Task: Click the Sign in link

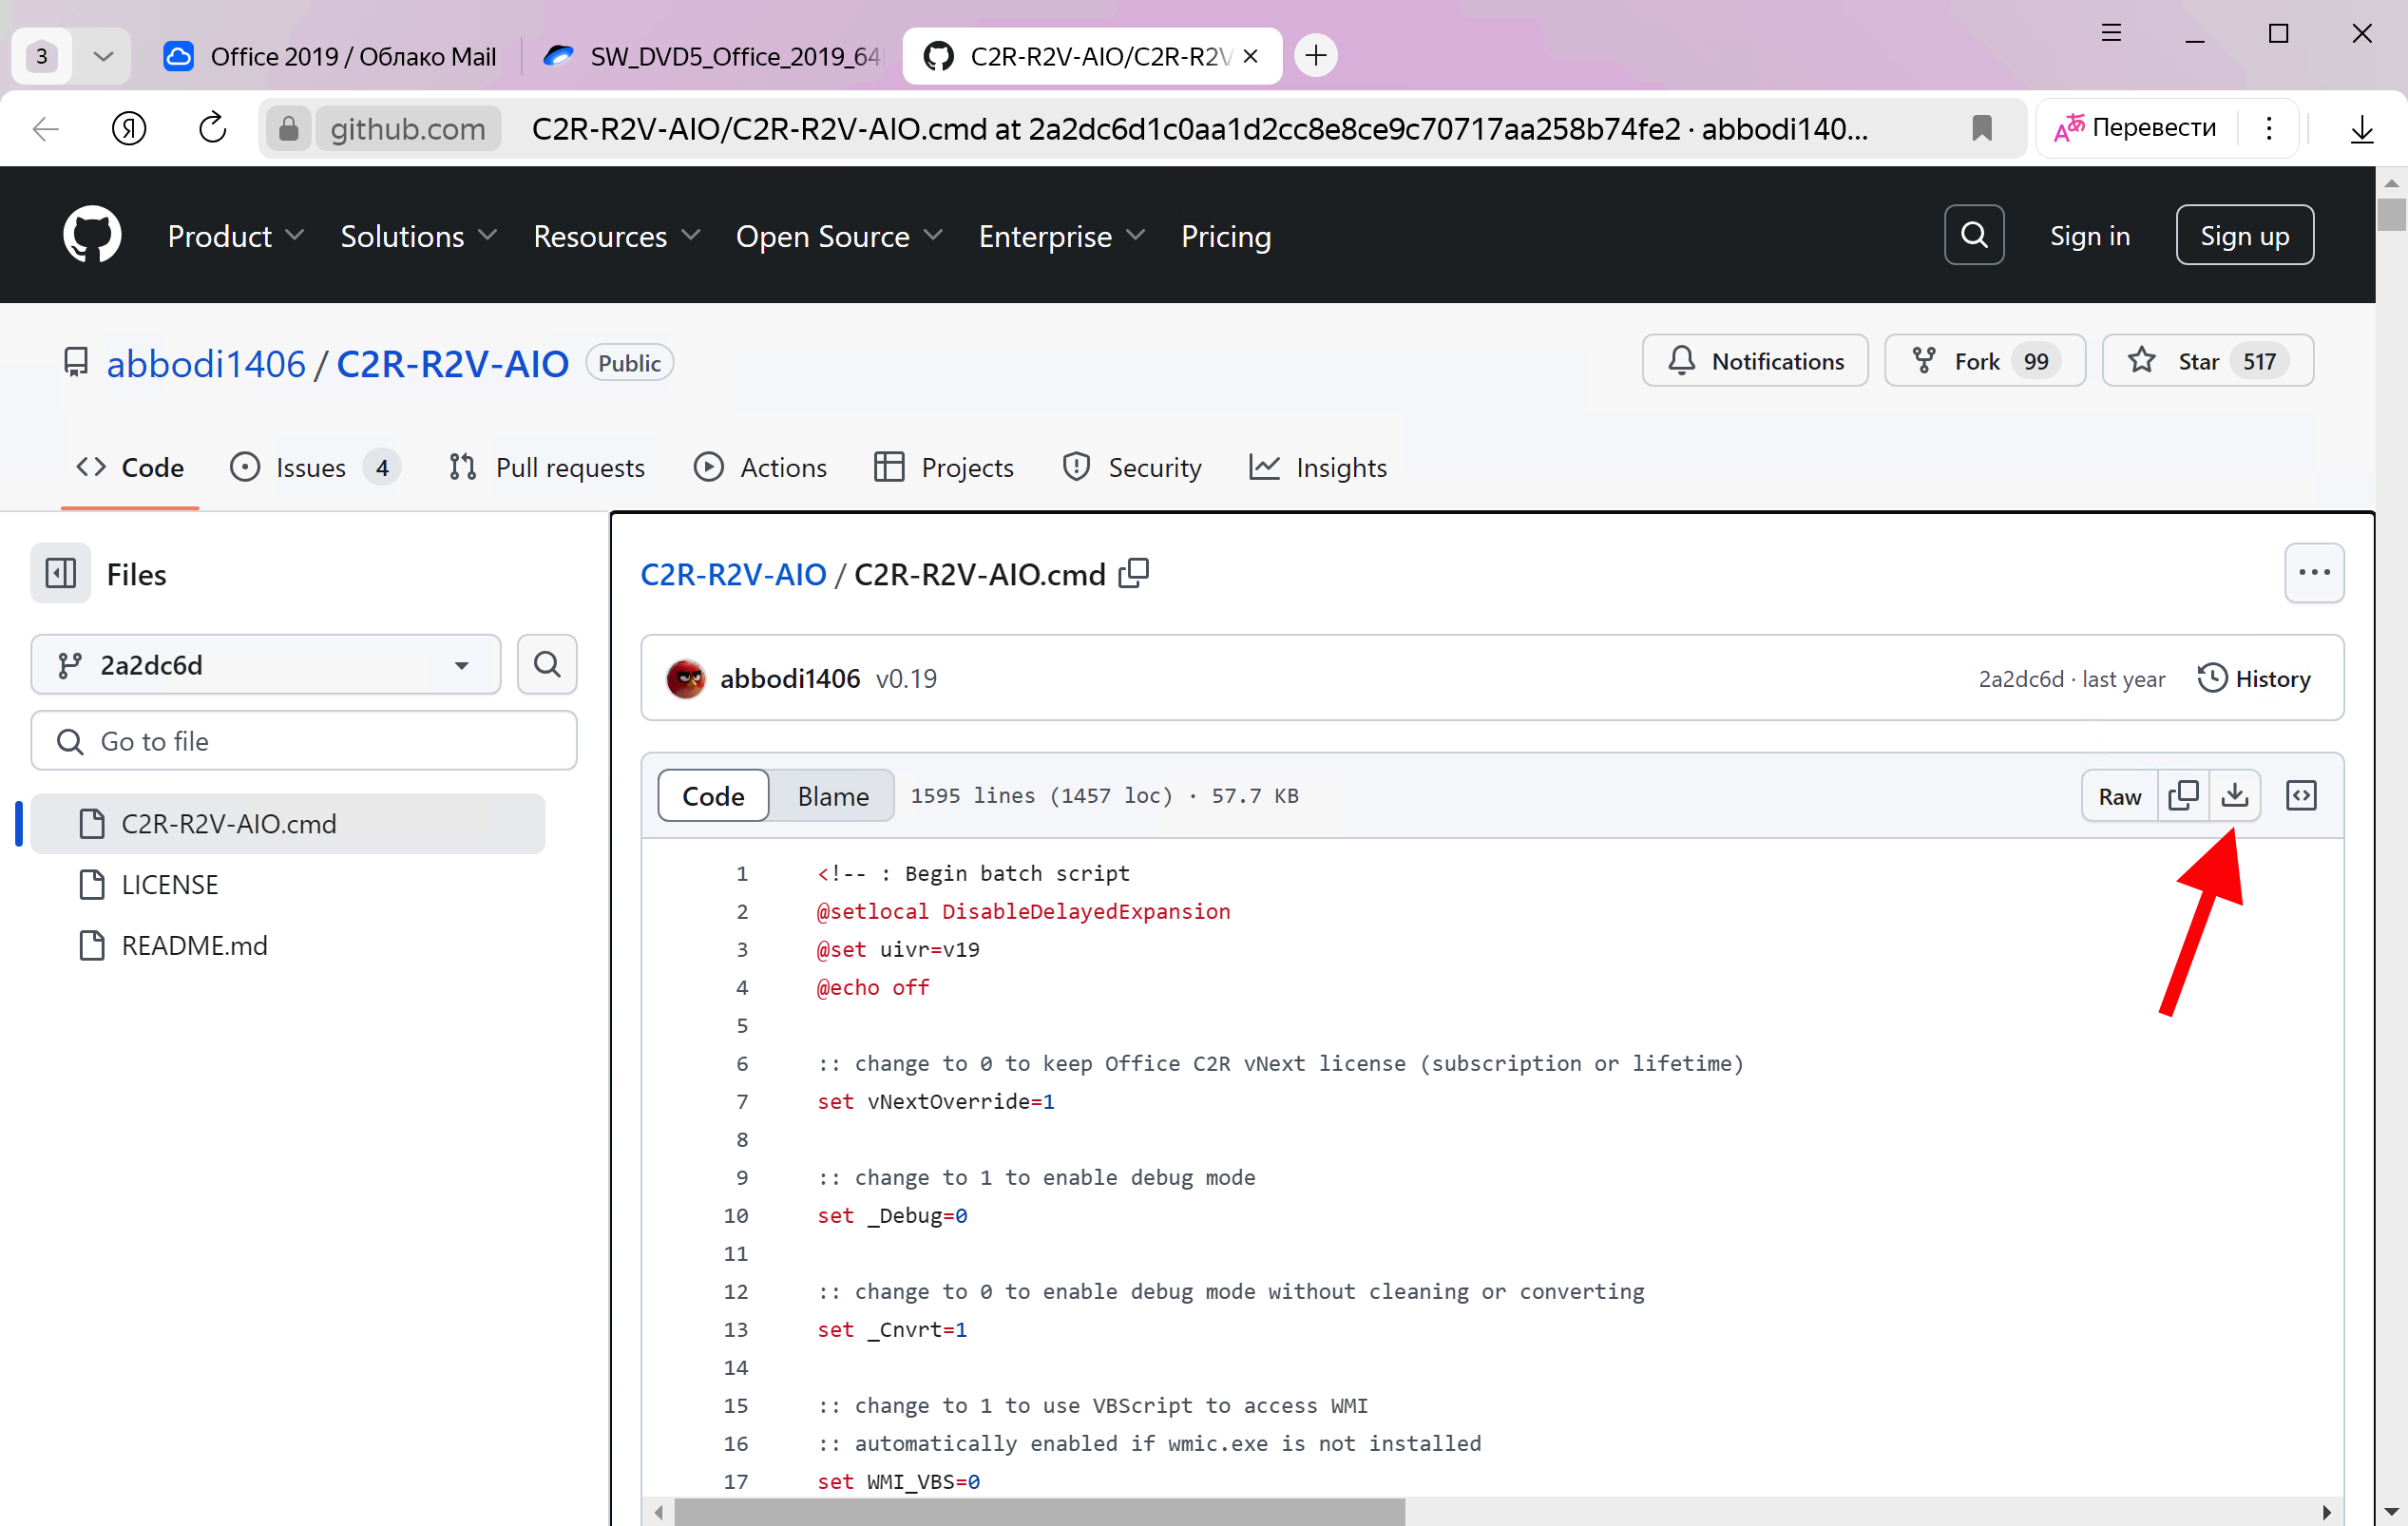Action: click(x=2090, y=236)
